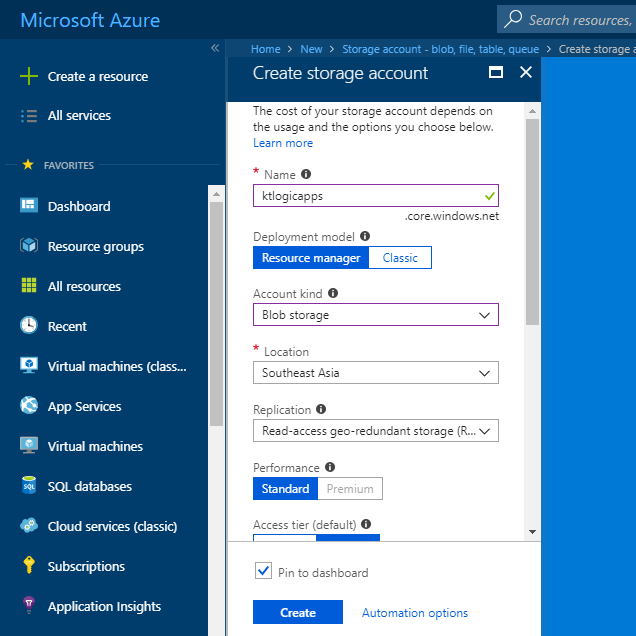Click the search magnifier icon
This screenshot has height=636, width=636.
point(513,19)
